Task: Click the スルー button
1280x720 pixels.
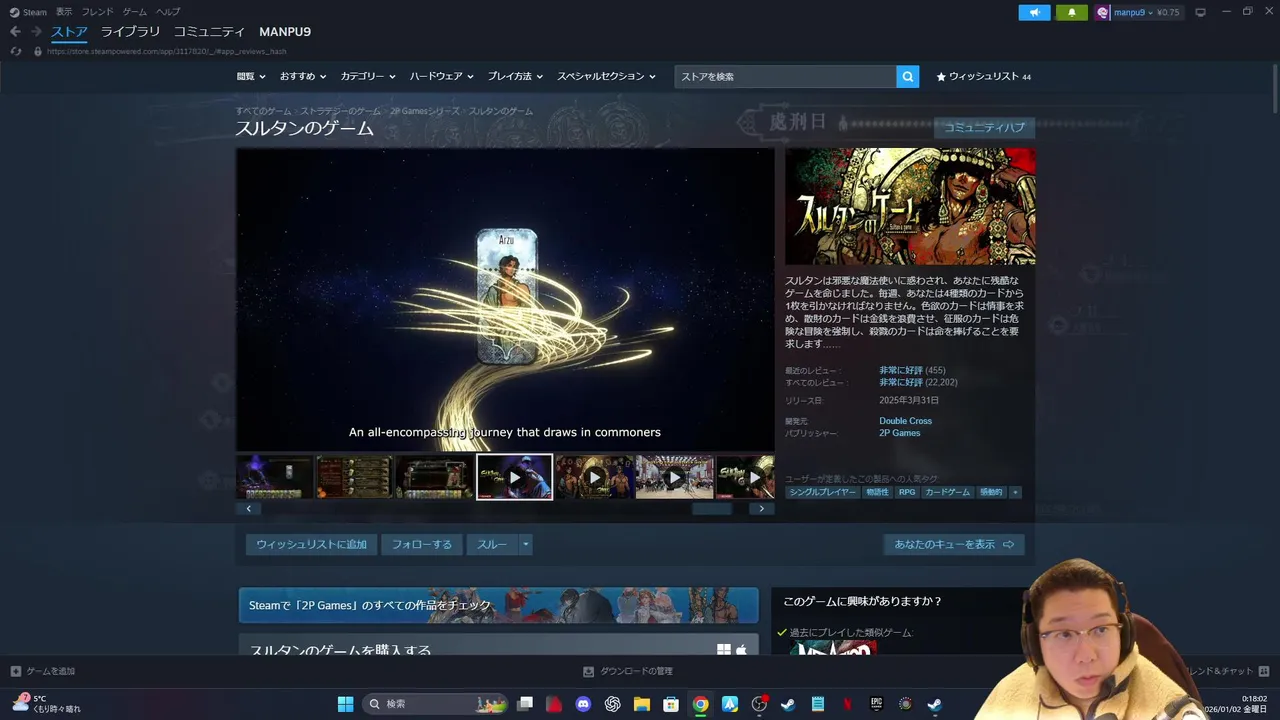Action: [x=491, y=544]
